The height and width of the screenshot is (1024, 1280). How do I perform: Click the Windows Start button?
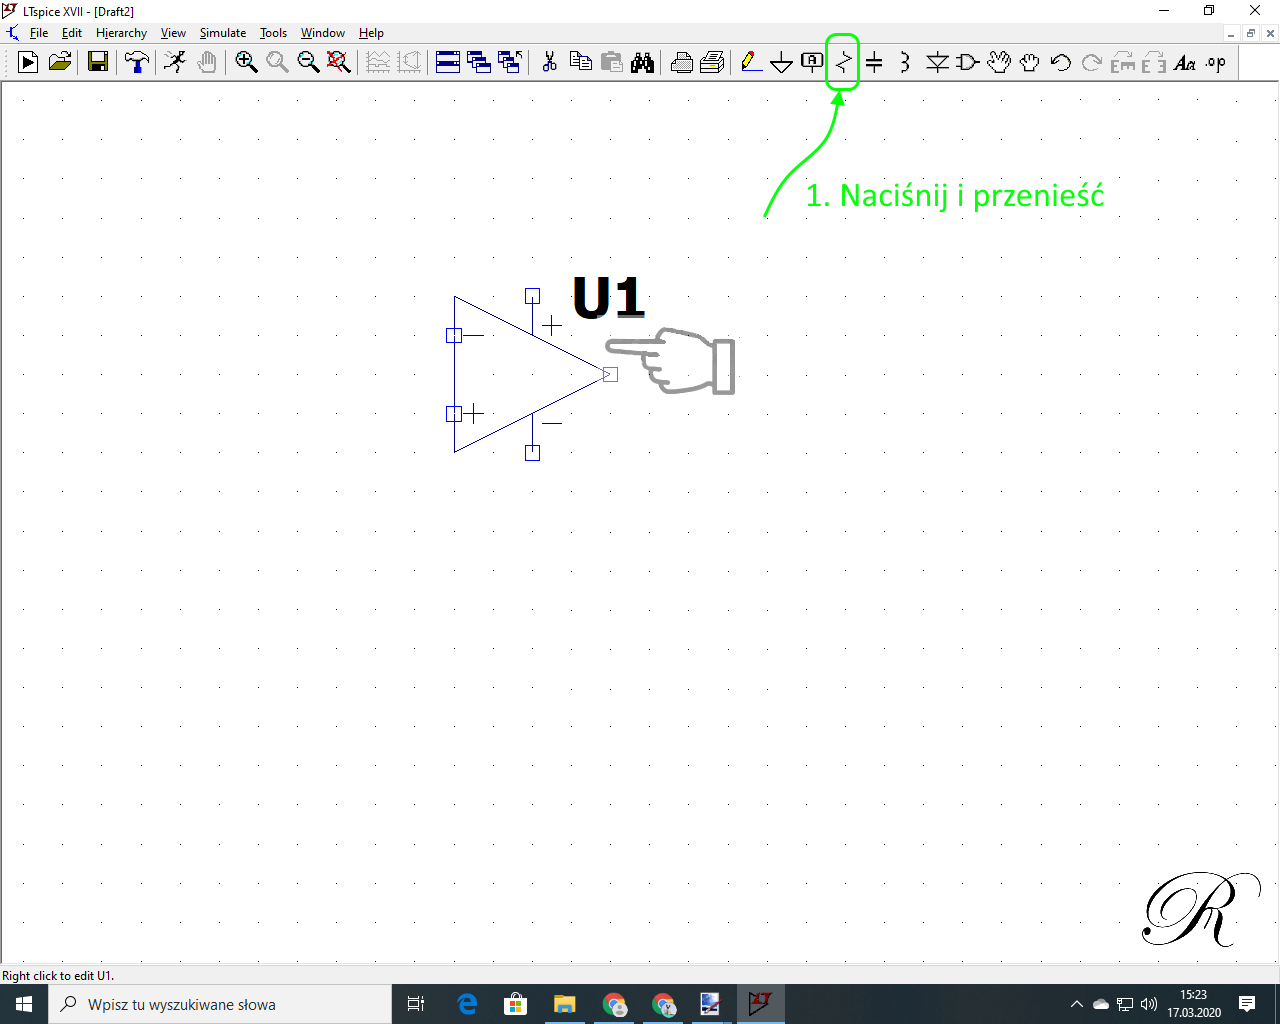coord(24,1004)
